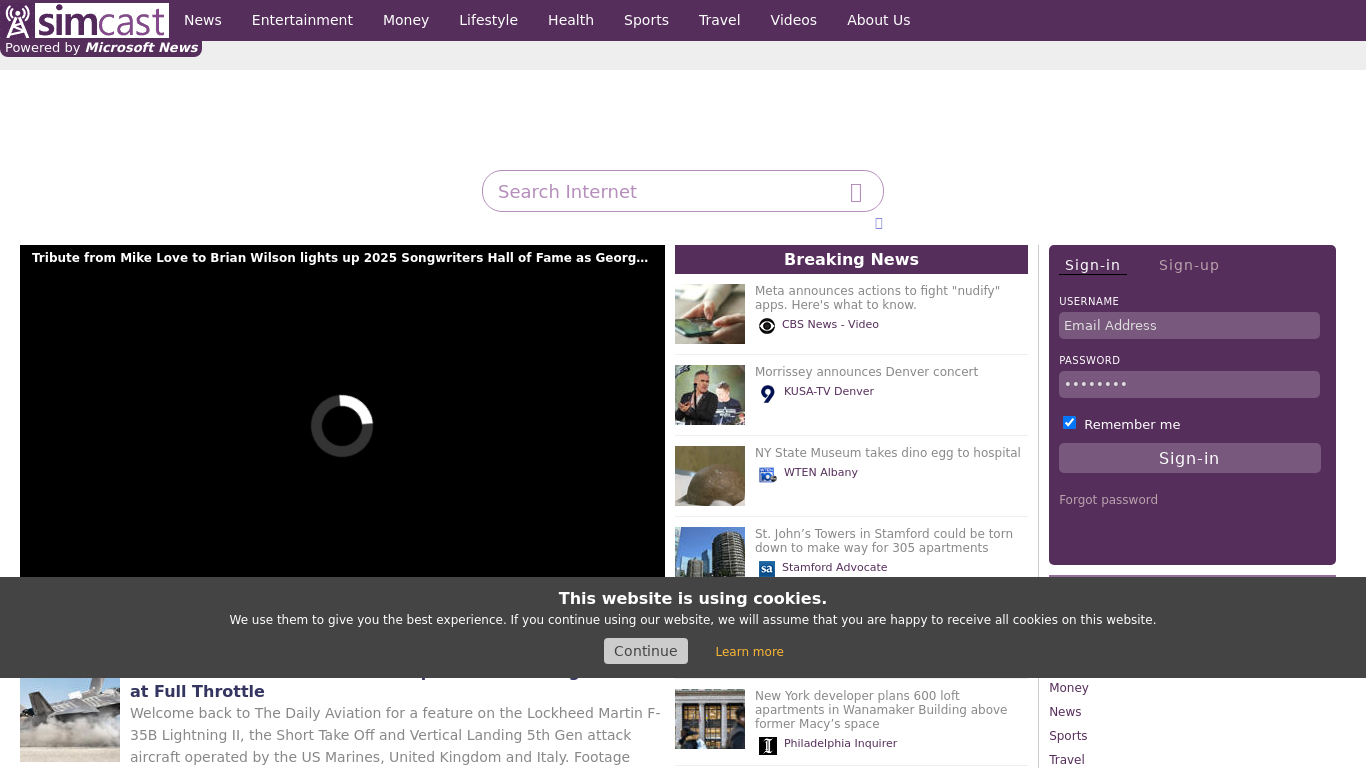The width and height of the screenshot is (1366, 768).
Task: Click the search icon in search box
Action: pos(856,192)
